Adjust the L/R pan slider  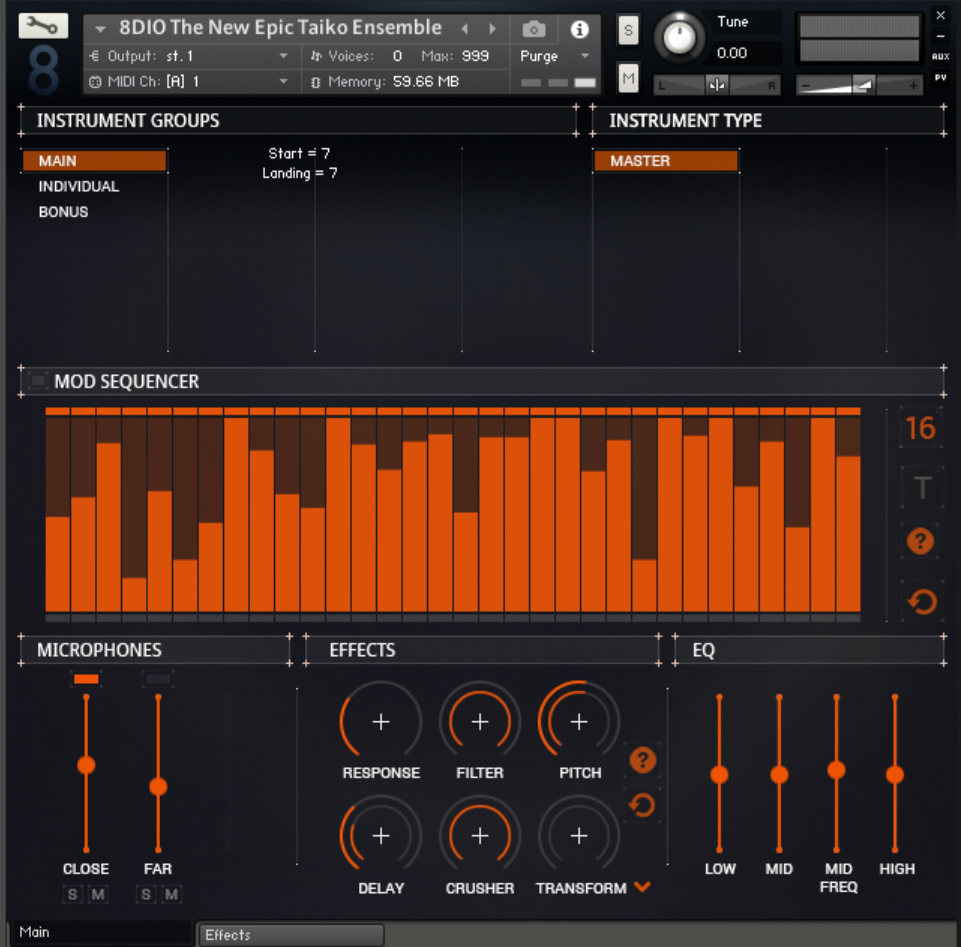717,85
